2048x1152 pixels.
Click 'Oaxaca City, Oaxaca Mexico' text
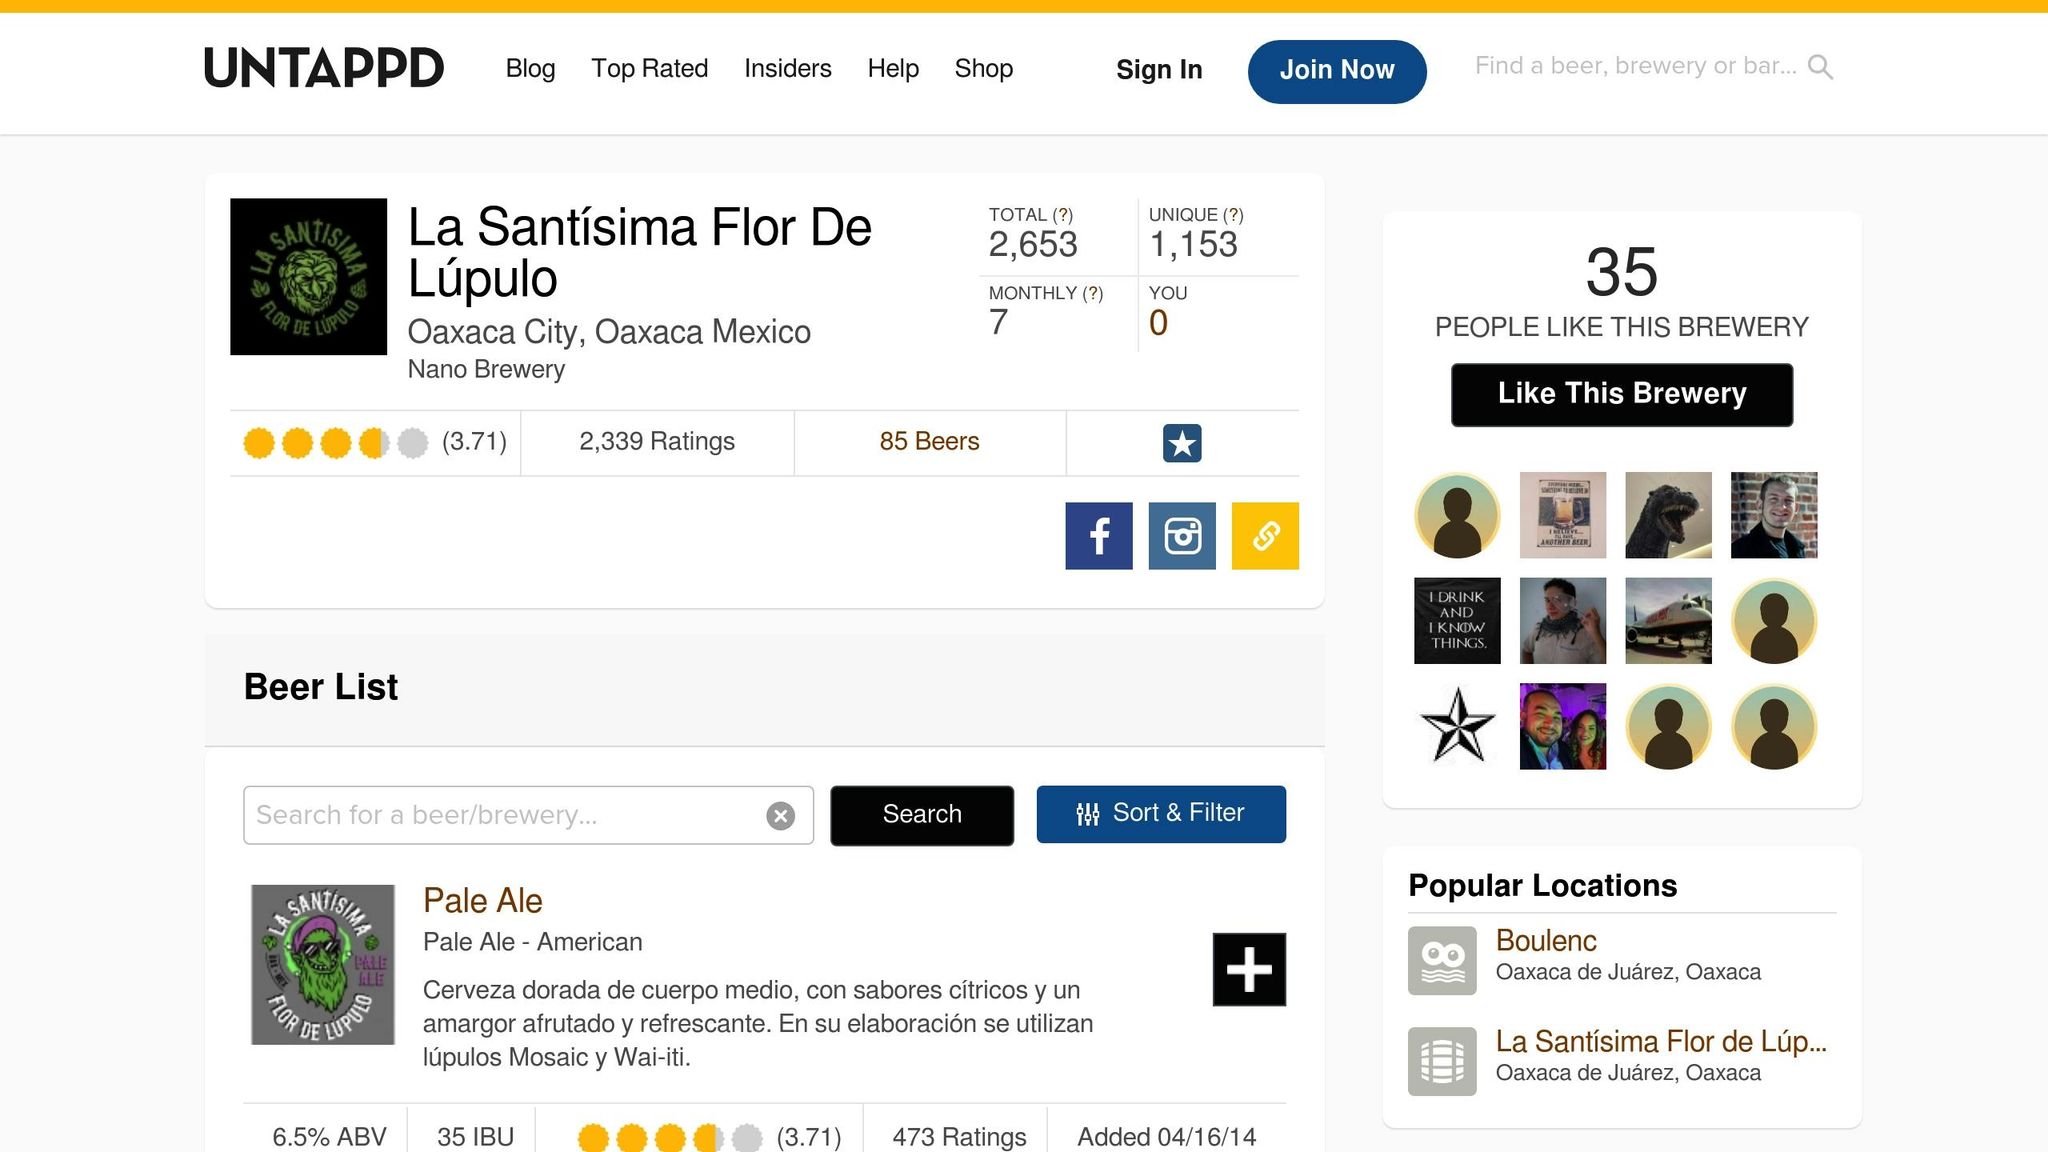click(609, 332)
